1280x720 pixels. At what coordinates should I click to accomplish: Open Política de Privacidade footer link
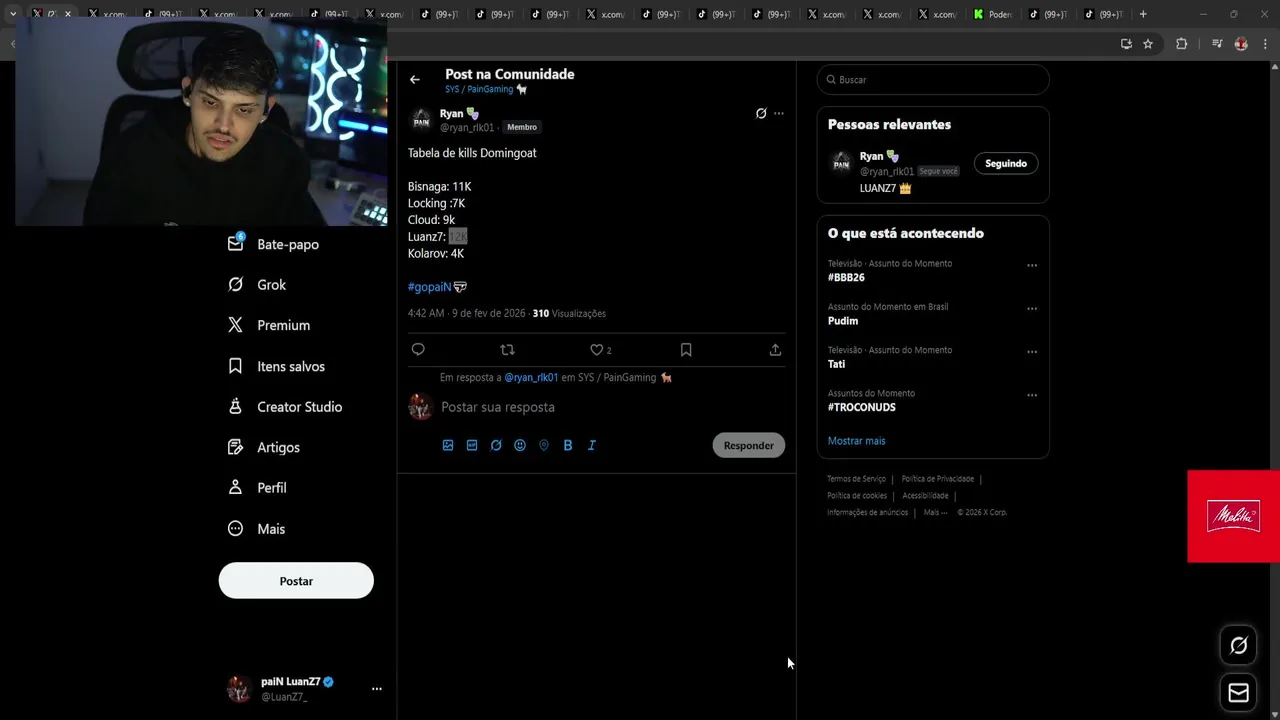(938, 479)
